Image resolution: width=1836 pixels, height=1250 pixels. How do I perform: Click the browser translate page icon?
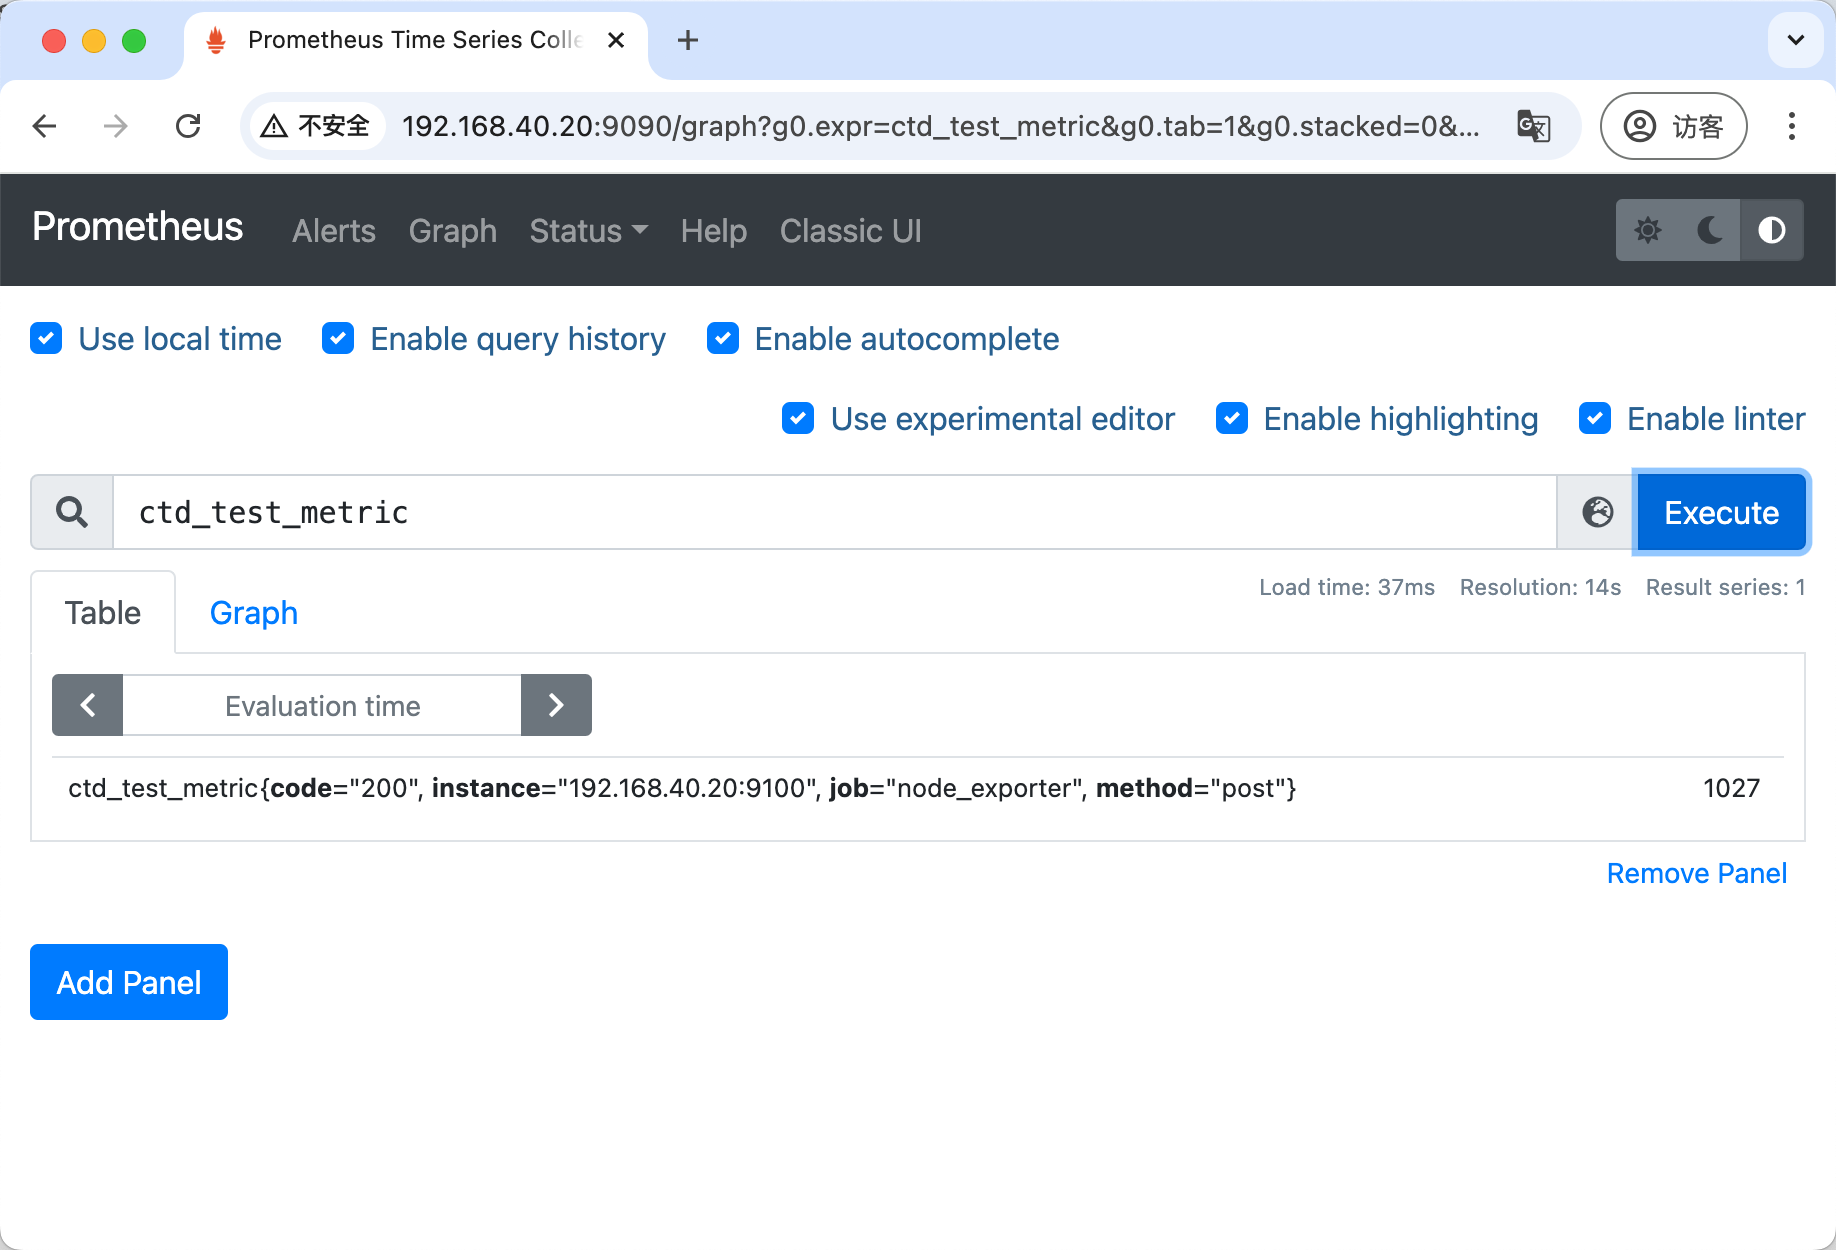point(1533,126)
